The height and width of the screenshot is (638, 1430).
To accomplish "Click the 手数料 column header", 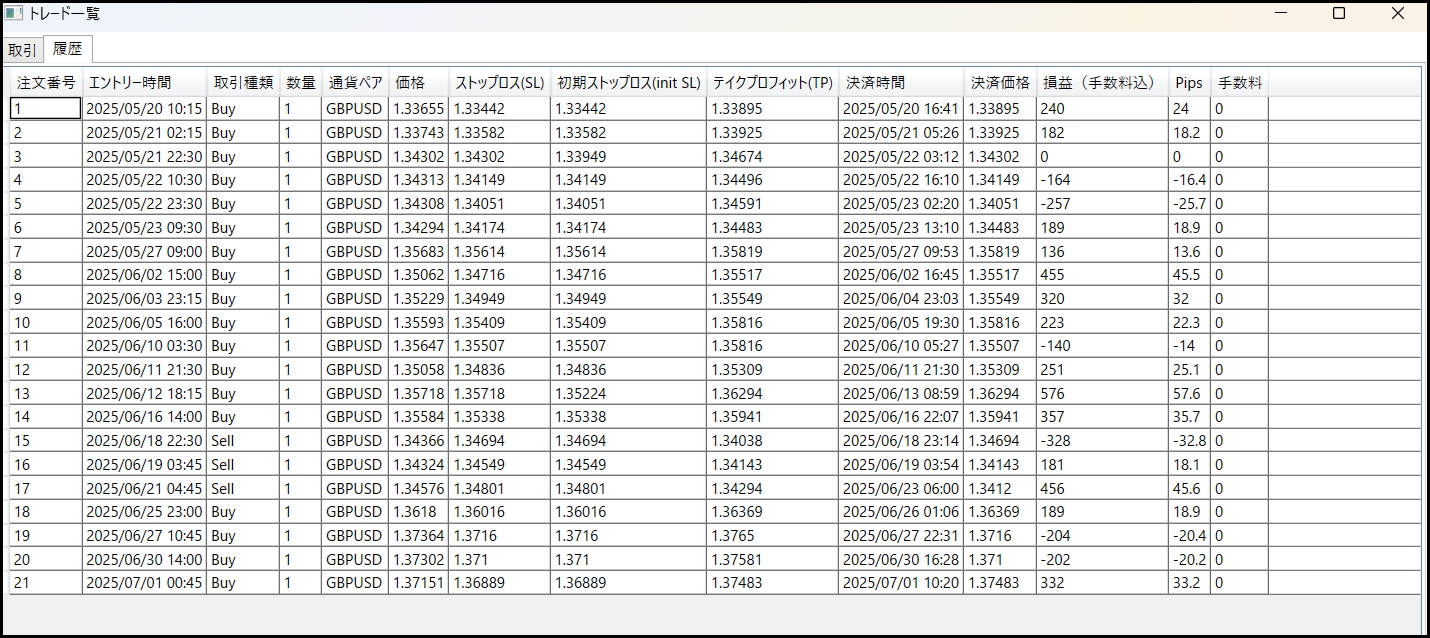I will 1239,83.
